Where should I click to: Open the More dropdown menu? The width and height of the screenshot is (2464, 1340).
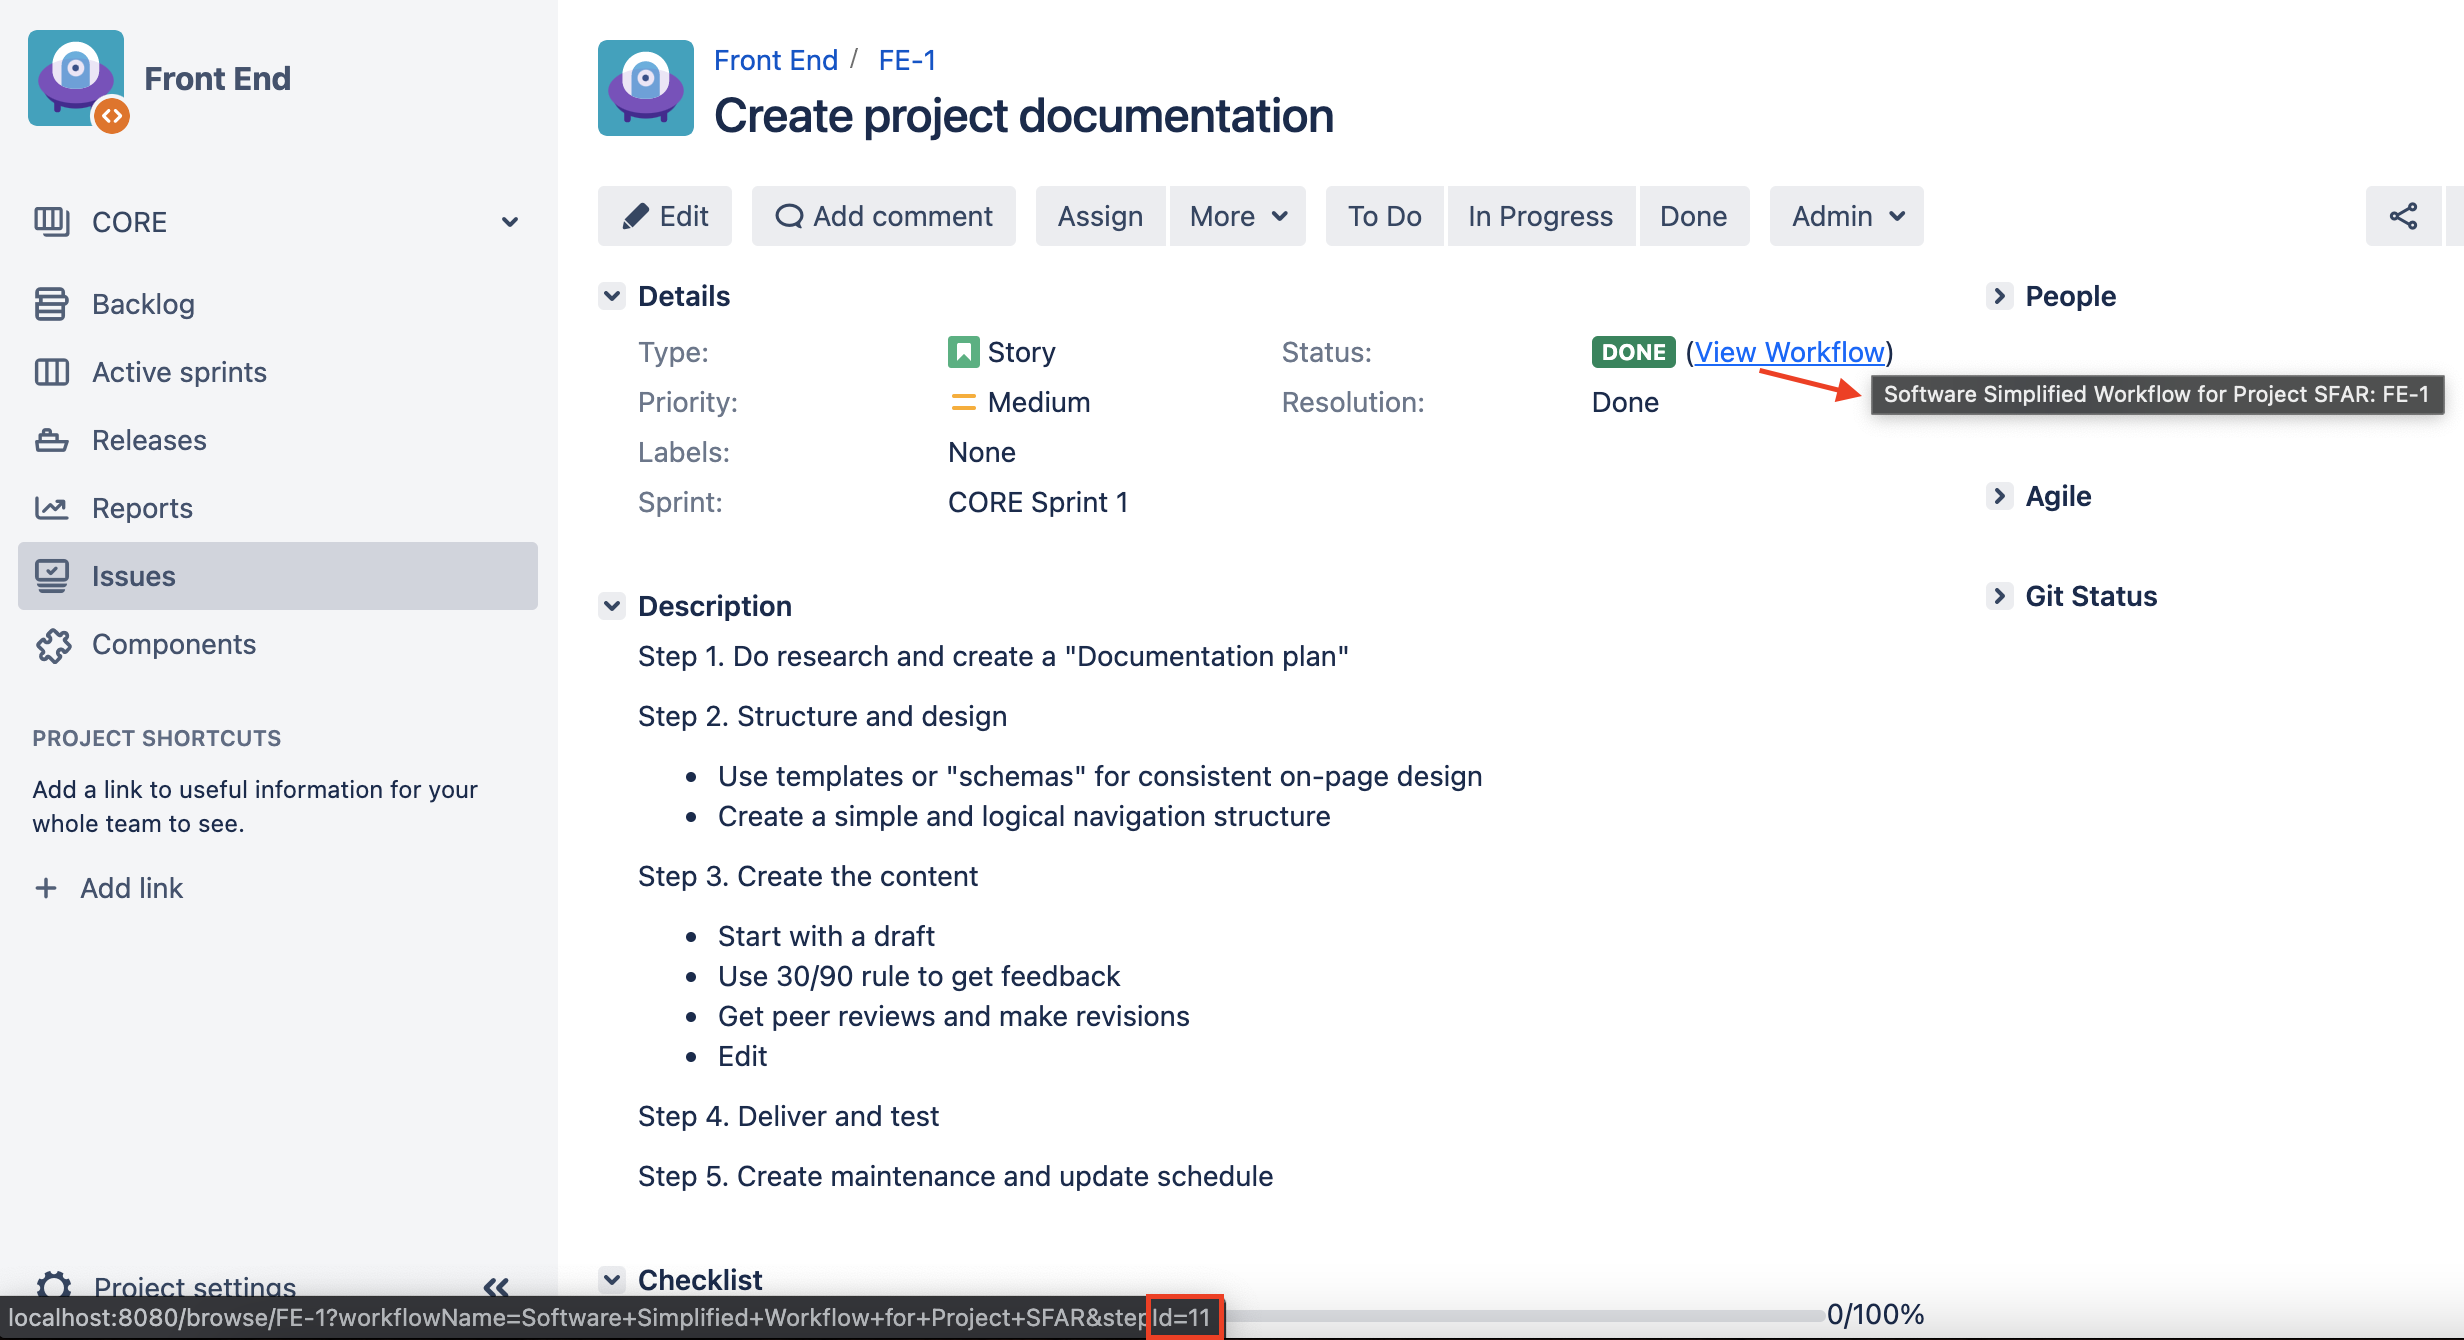point(1237,216)
